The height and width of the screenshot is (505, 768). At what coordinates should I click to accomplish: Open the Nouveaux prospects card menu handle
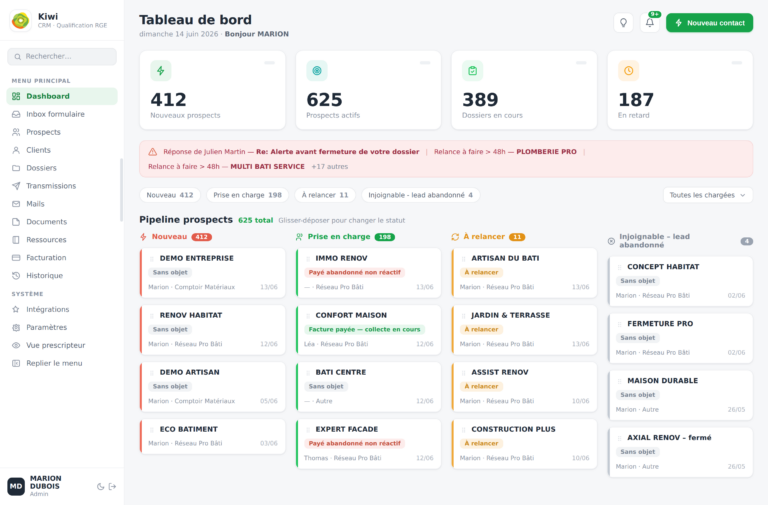click(x=269, y=63)
